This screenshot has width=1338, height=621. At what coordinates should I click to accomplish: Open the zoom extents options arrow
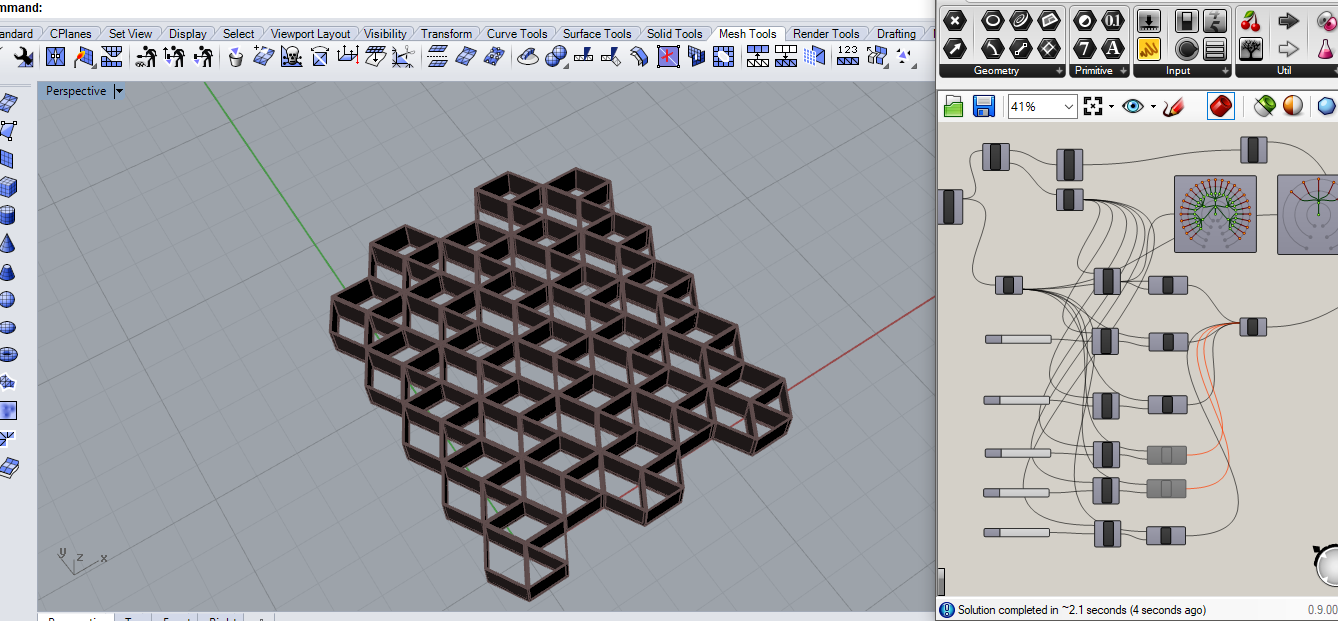pos(1111,106)
